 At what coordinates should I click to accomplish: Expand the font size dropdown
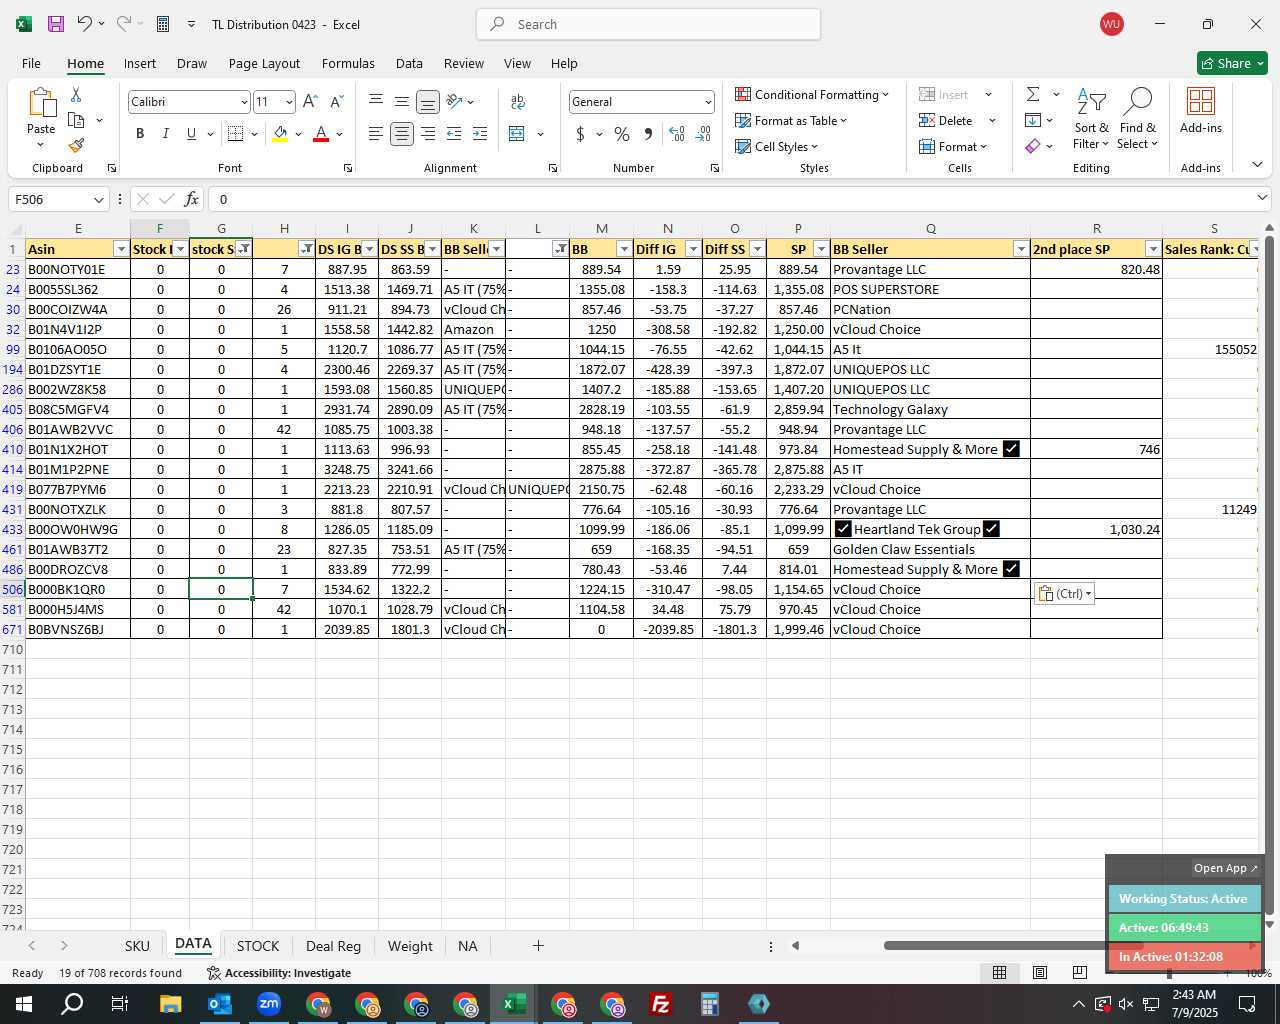(x=289, y=102)
